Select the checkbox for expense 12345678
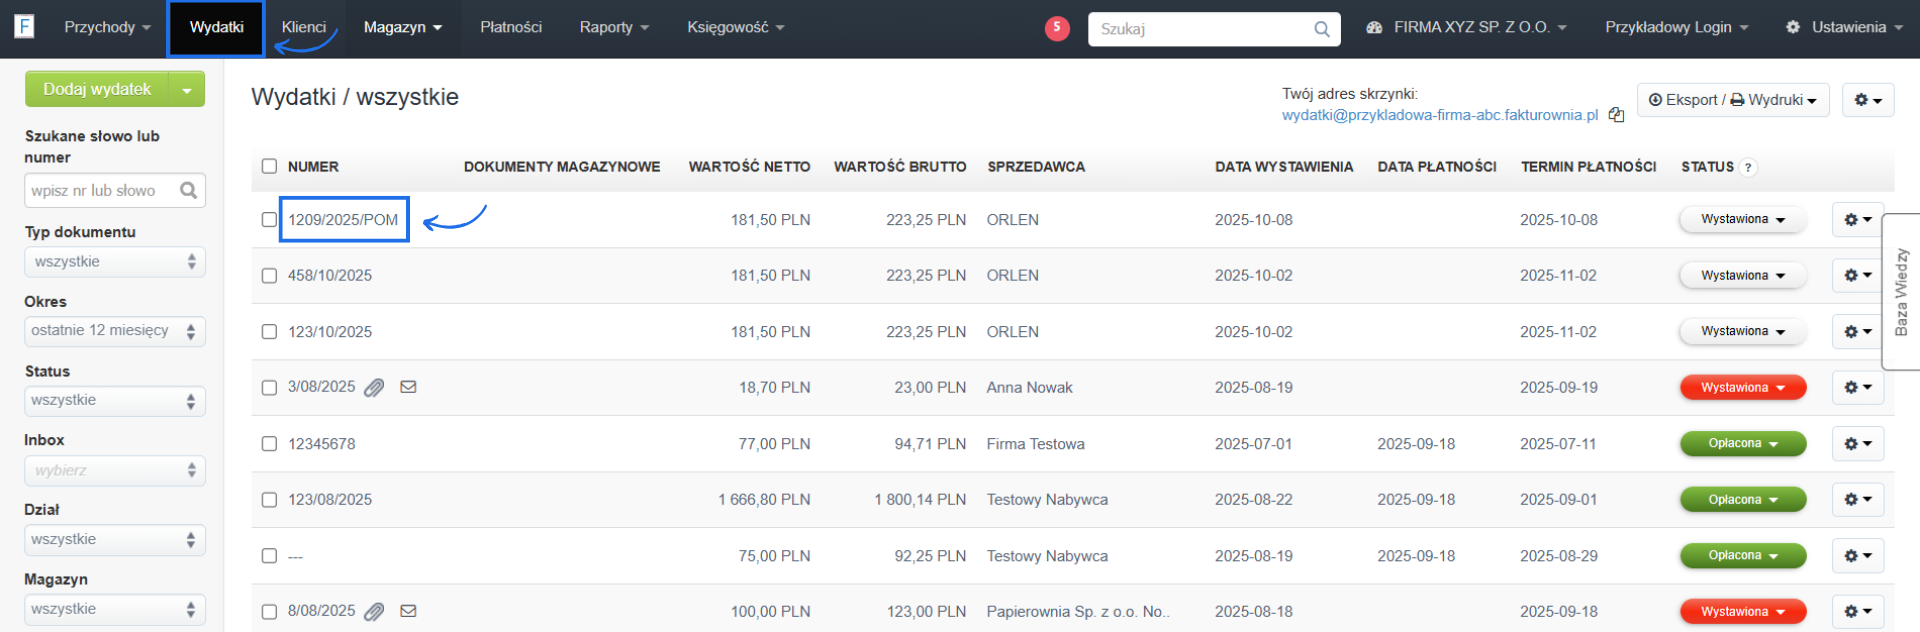The width and height of the screenshot is (1920, 632). [269, 444]
